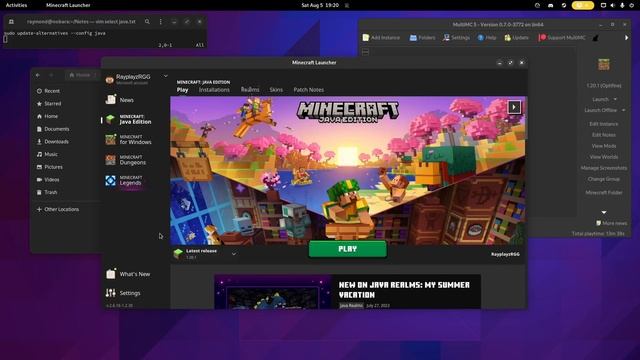Expand the RayplayzRGG account dropdown chevron
Image resolution: width=640 pixels, height=360 pixels.
[x=165, y=76]
